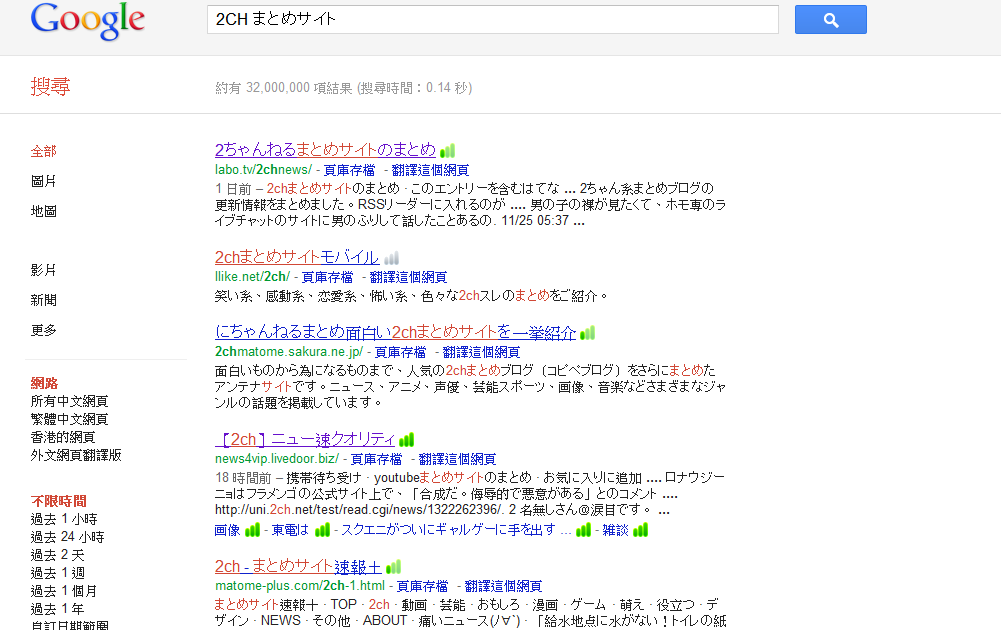This screenshot has height=630, width=1001.
Task: Click gray rating bars beside 2chまとめサイトモバイル
Action: coord(391,258)
